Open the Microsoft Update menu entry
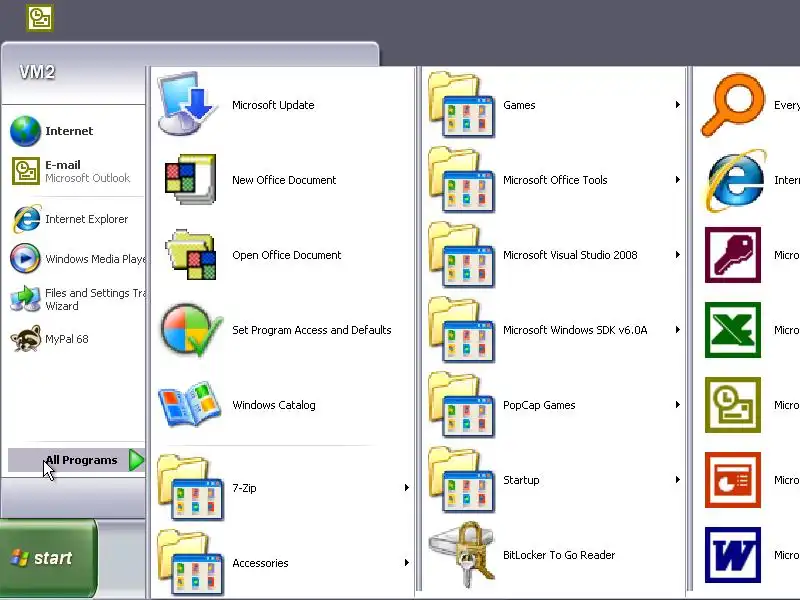Screen dimensions: 800x600 (283, 105)
